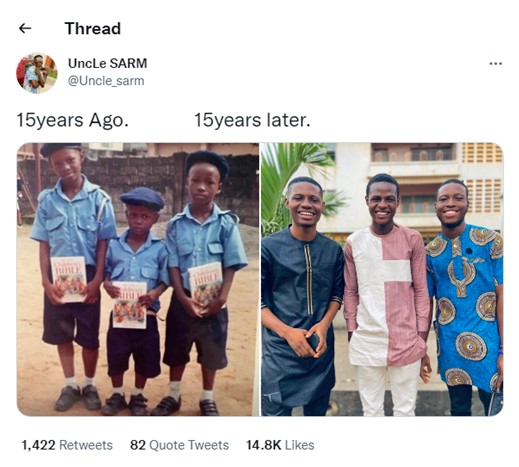Click the man in pink-white outfit

[x=387, y=293]
